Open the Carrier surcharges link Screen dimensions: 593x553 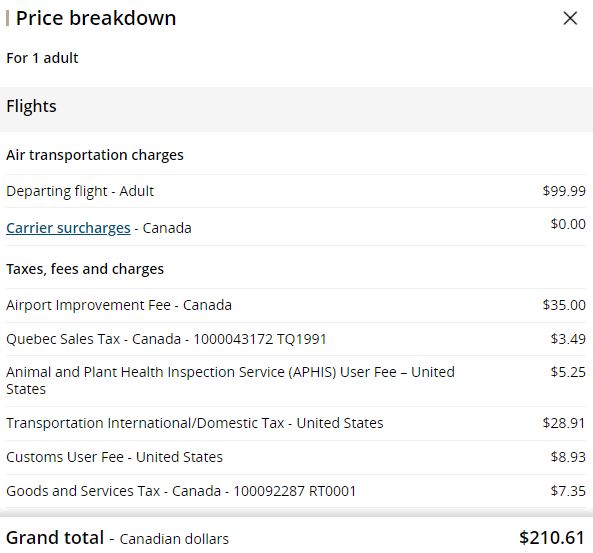tap(68, 228)
